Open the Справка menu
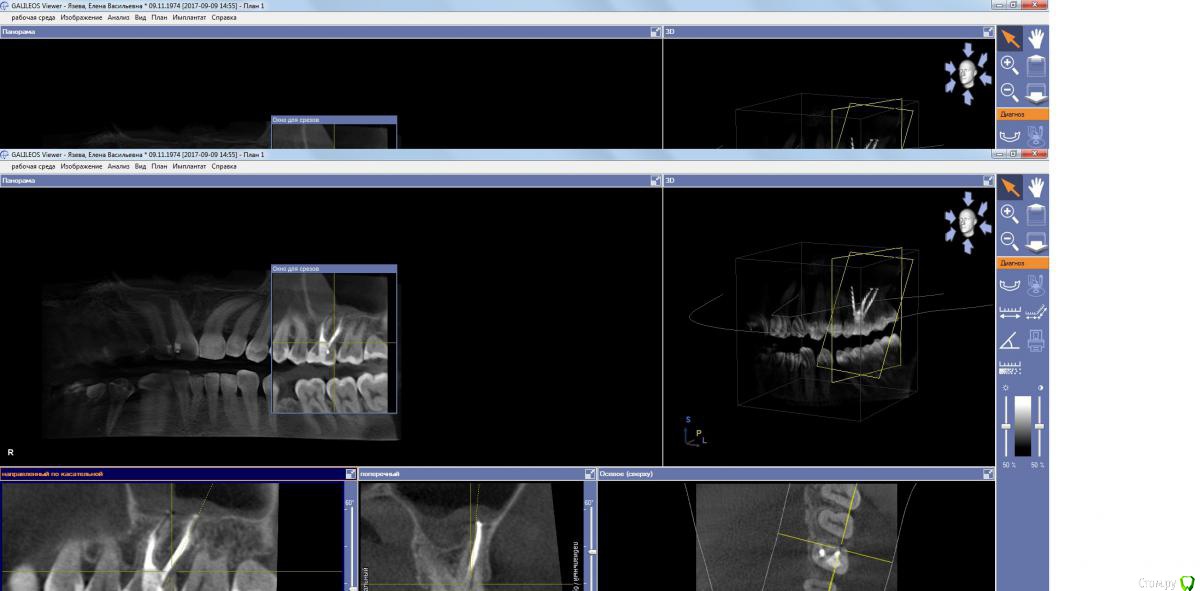 pyautogui.click(x=224, y=167)
